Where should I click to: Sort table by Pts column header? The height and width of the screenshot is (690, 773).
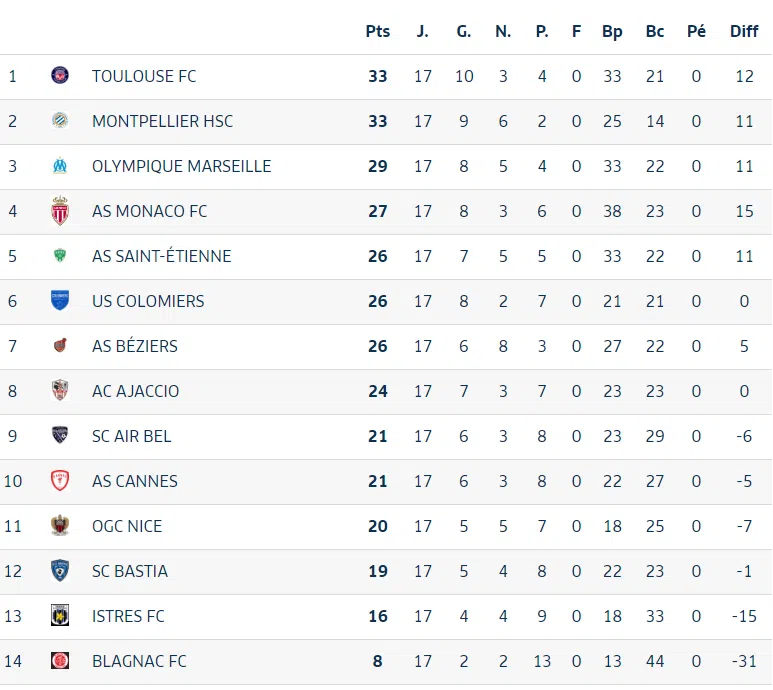[377, 31]
